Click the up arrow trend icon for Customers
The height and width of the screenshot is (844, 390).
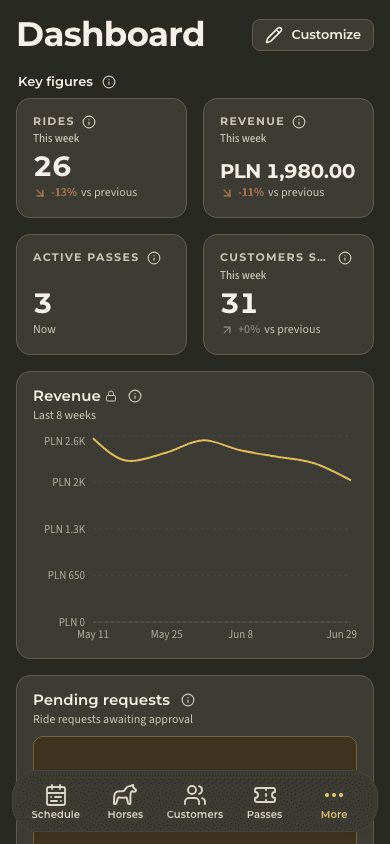pos(227,329)
